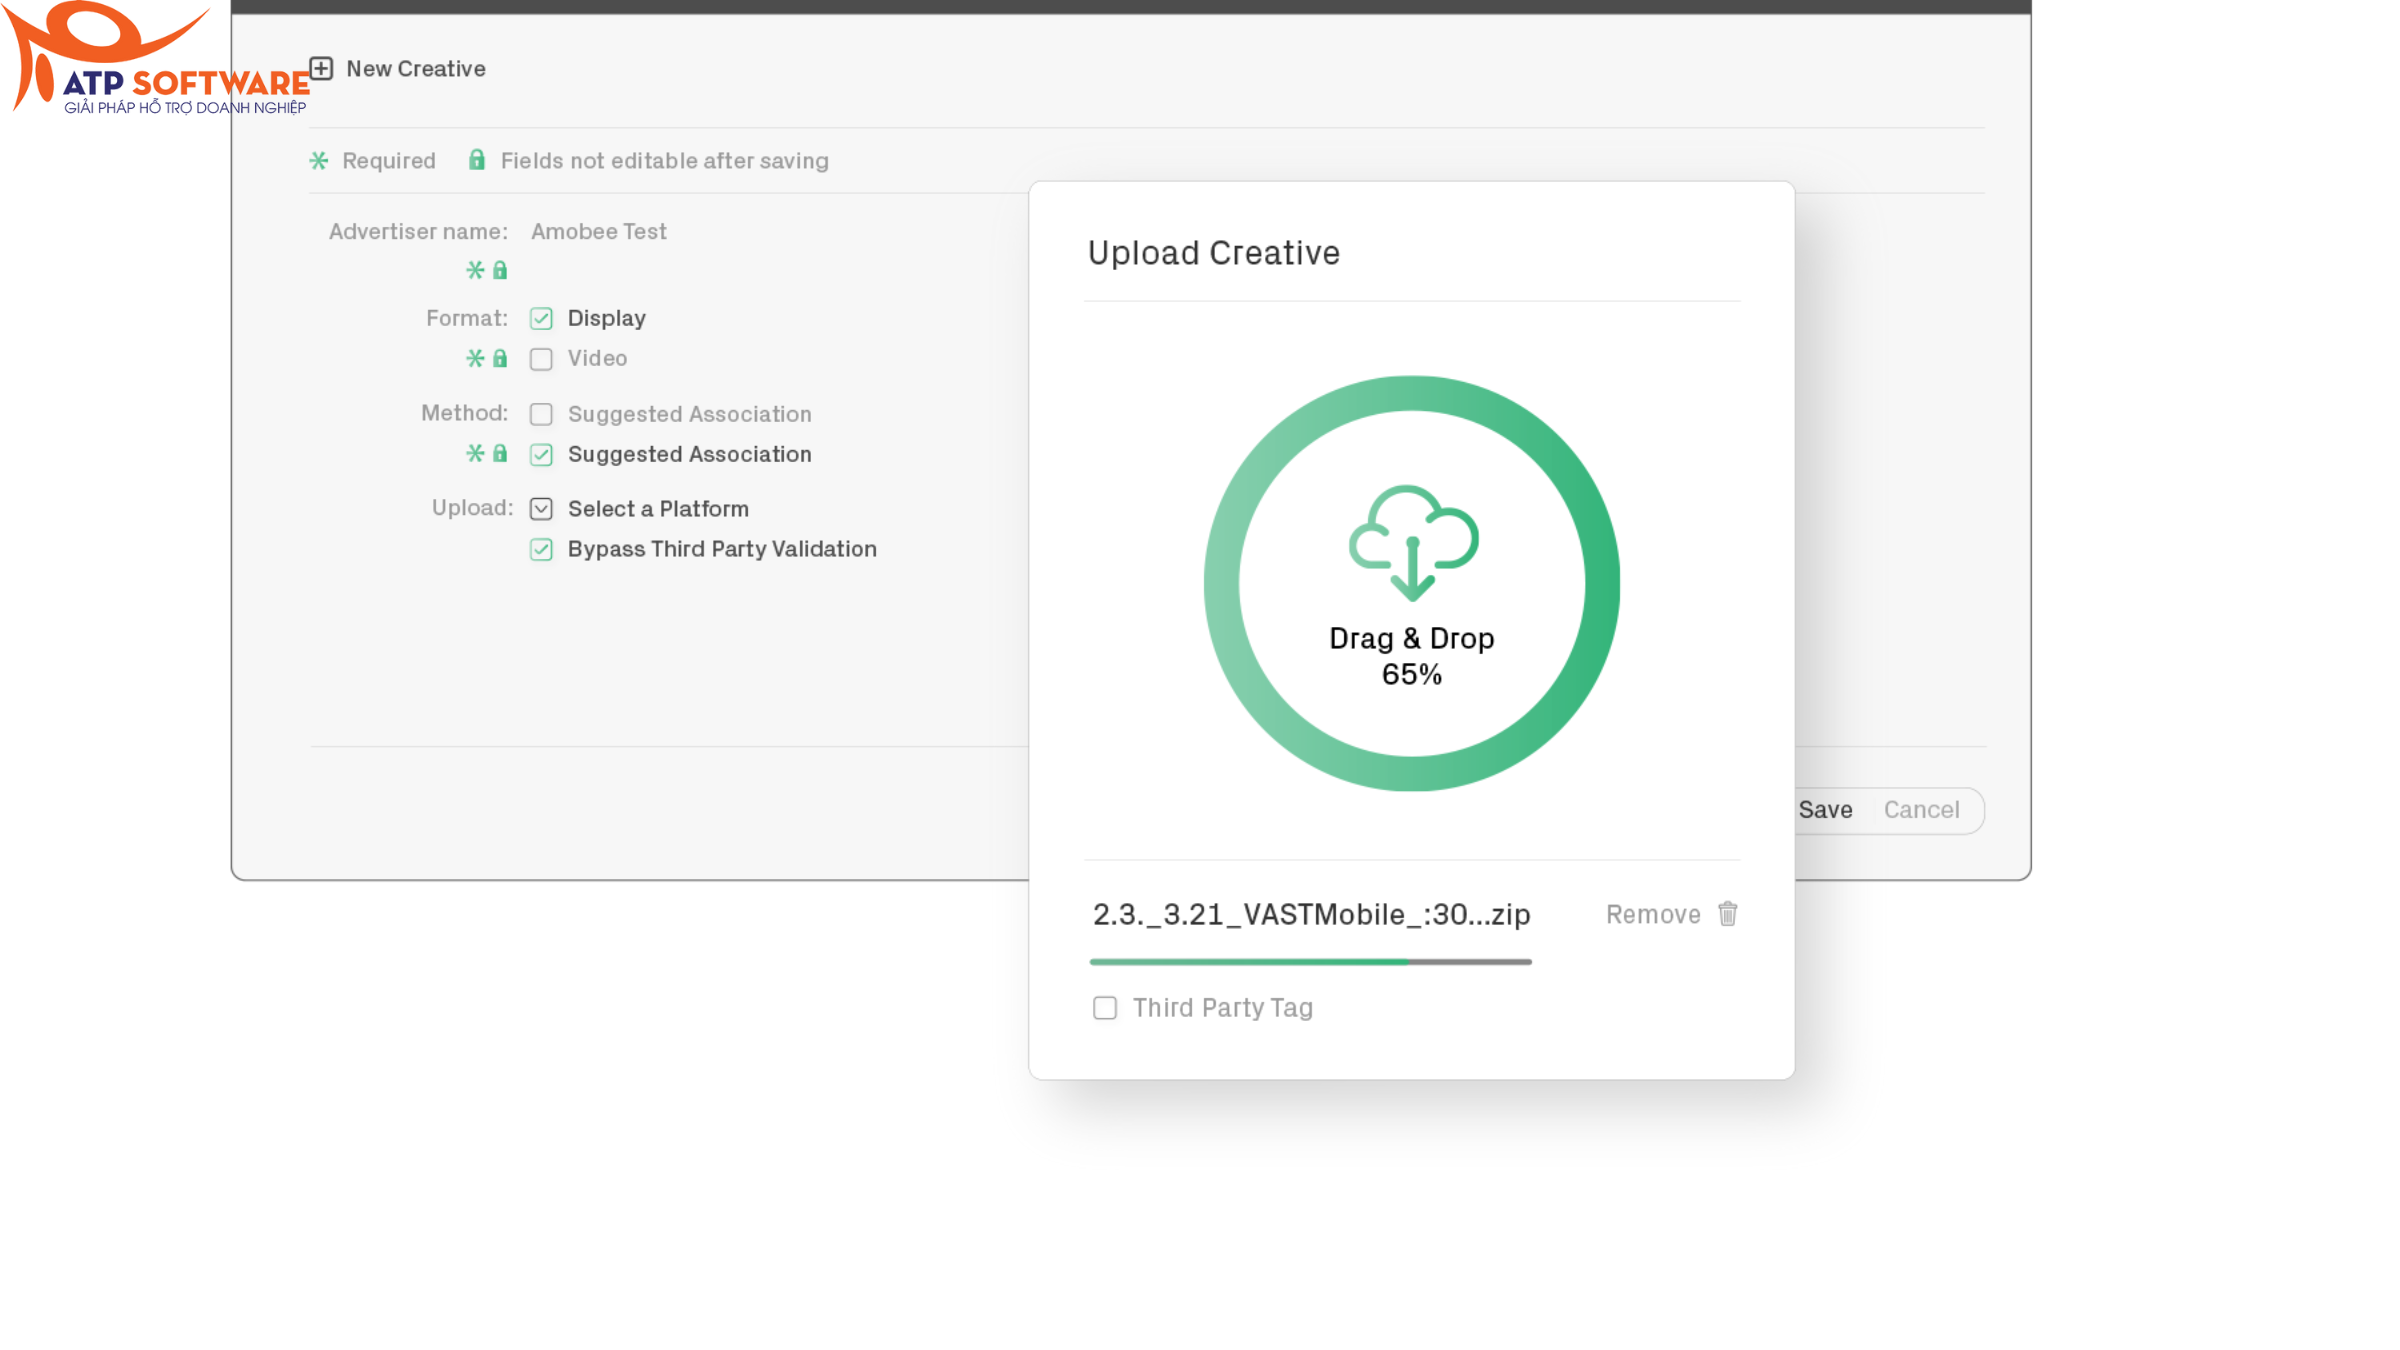Click the file upload progress bar

click(x=1311, y=962)
